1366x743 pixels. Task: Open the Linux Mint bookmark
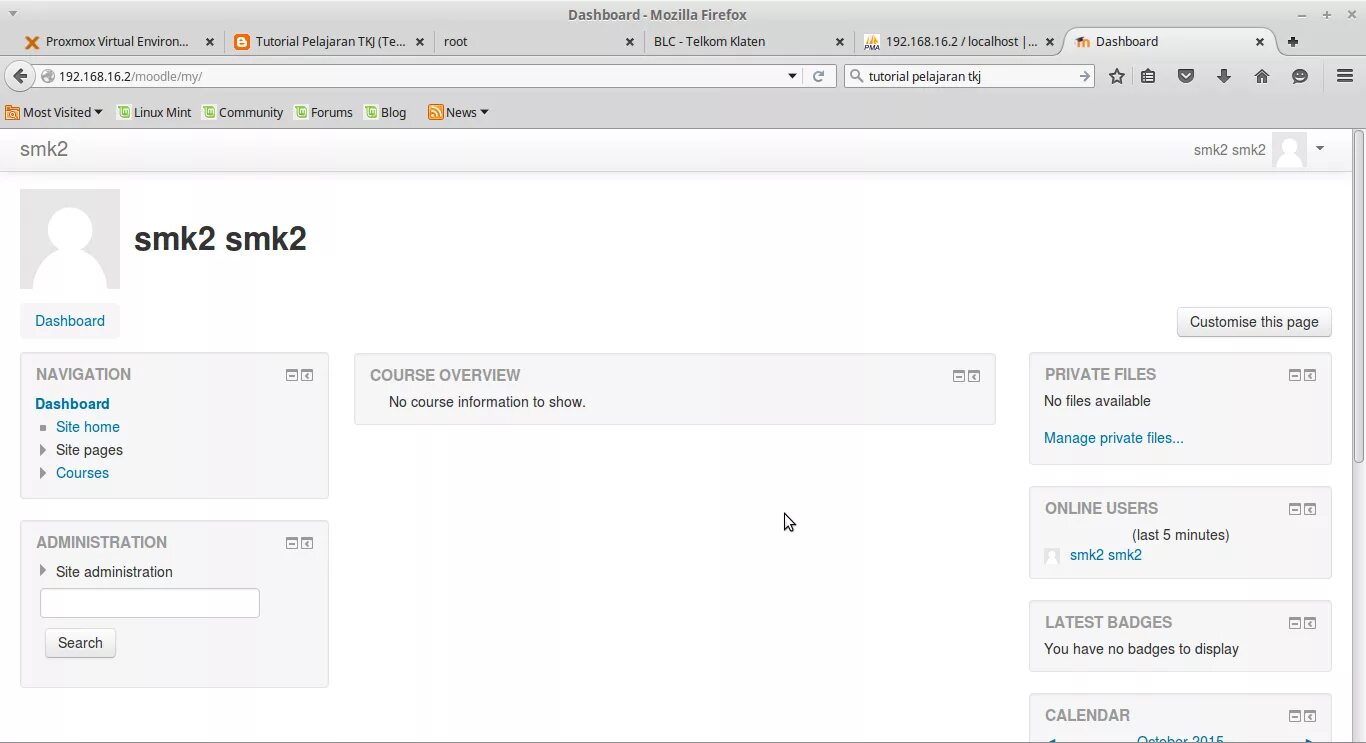tap(154, 113)
